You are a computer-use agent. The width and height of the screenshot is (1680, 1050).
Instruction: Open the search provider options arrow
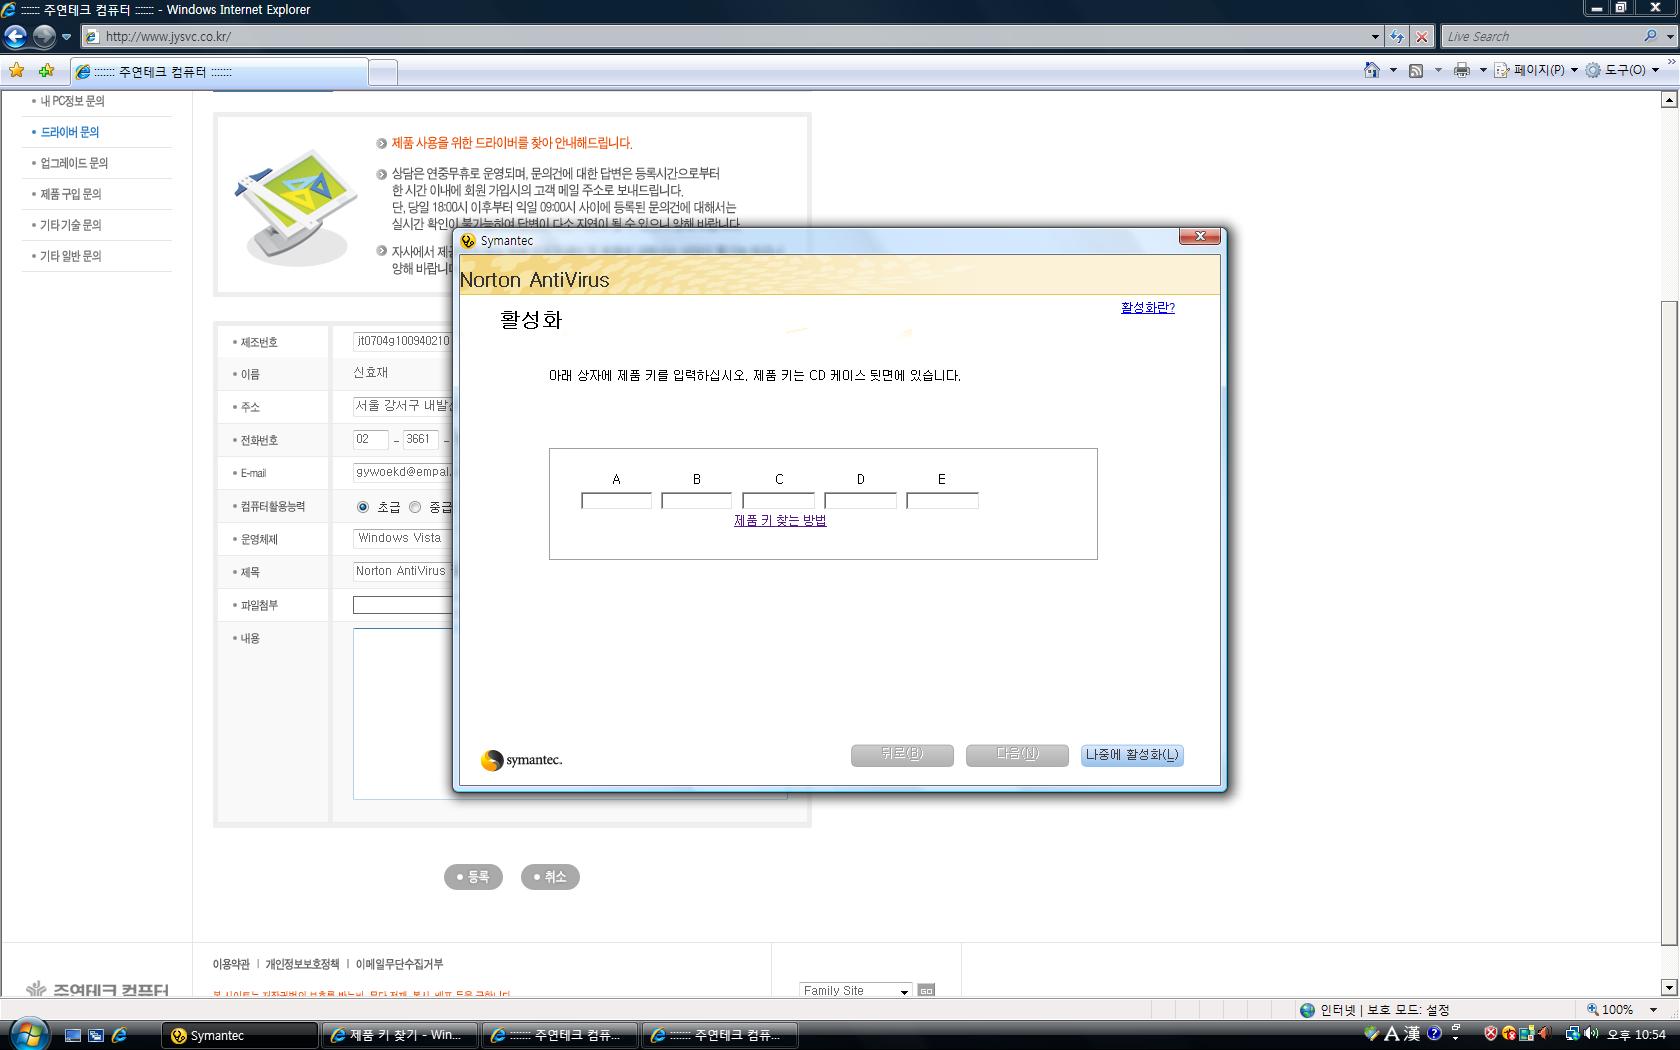click(1670, 37)
